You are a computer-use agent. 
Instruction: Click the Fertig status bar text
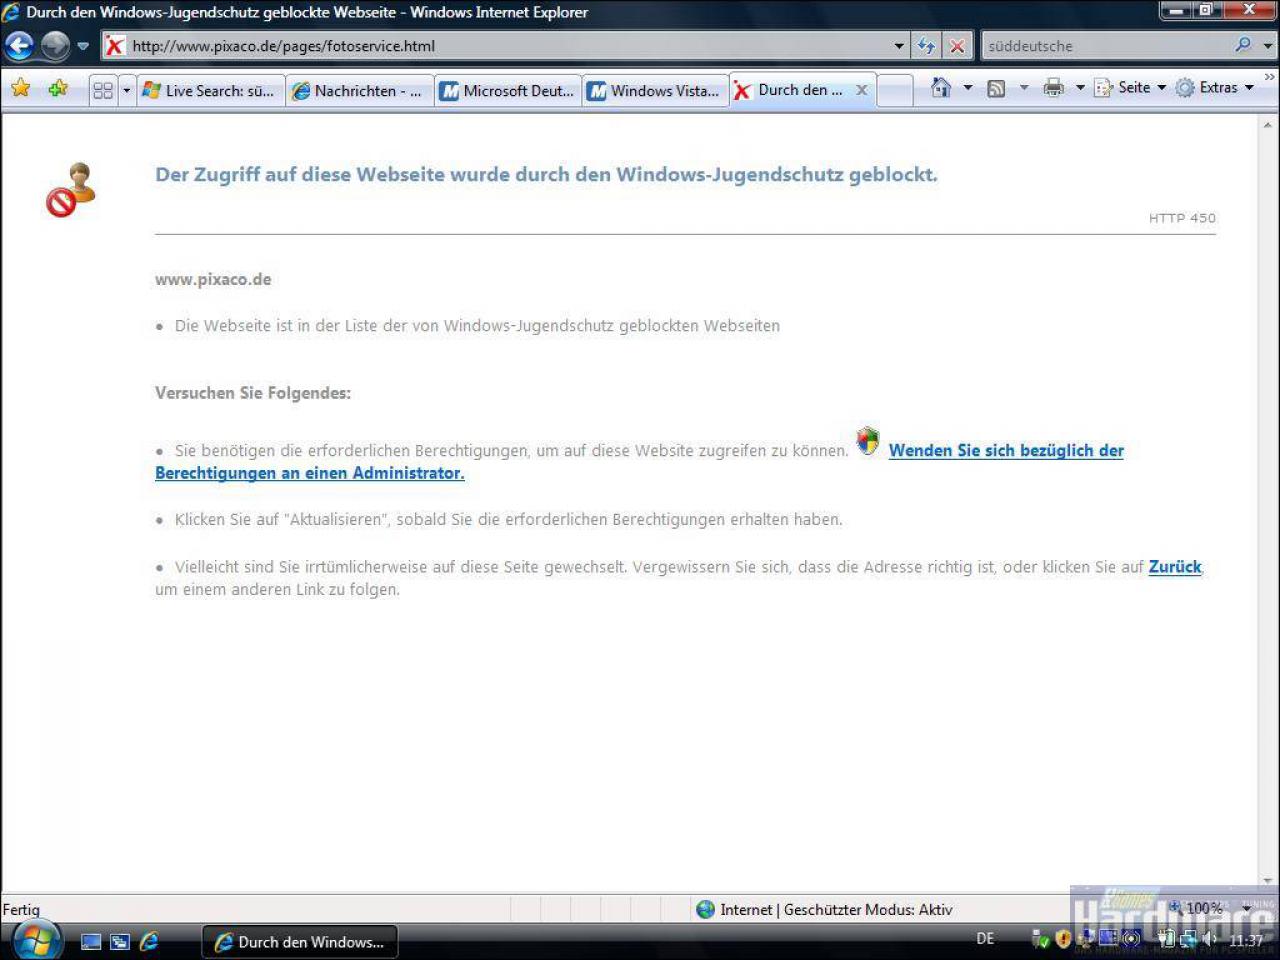coord(21,909)
